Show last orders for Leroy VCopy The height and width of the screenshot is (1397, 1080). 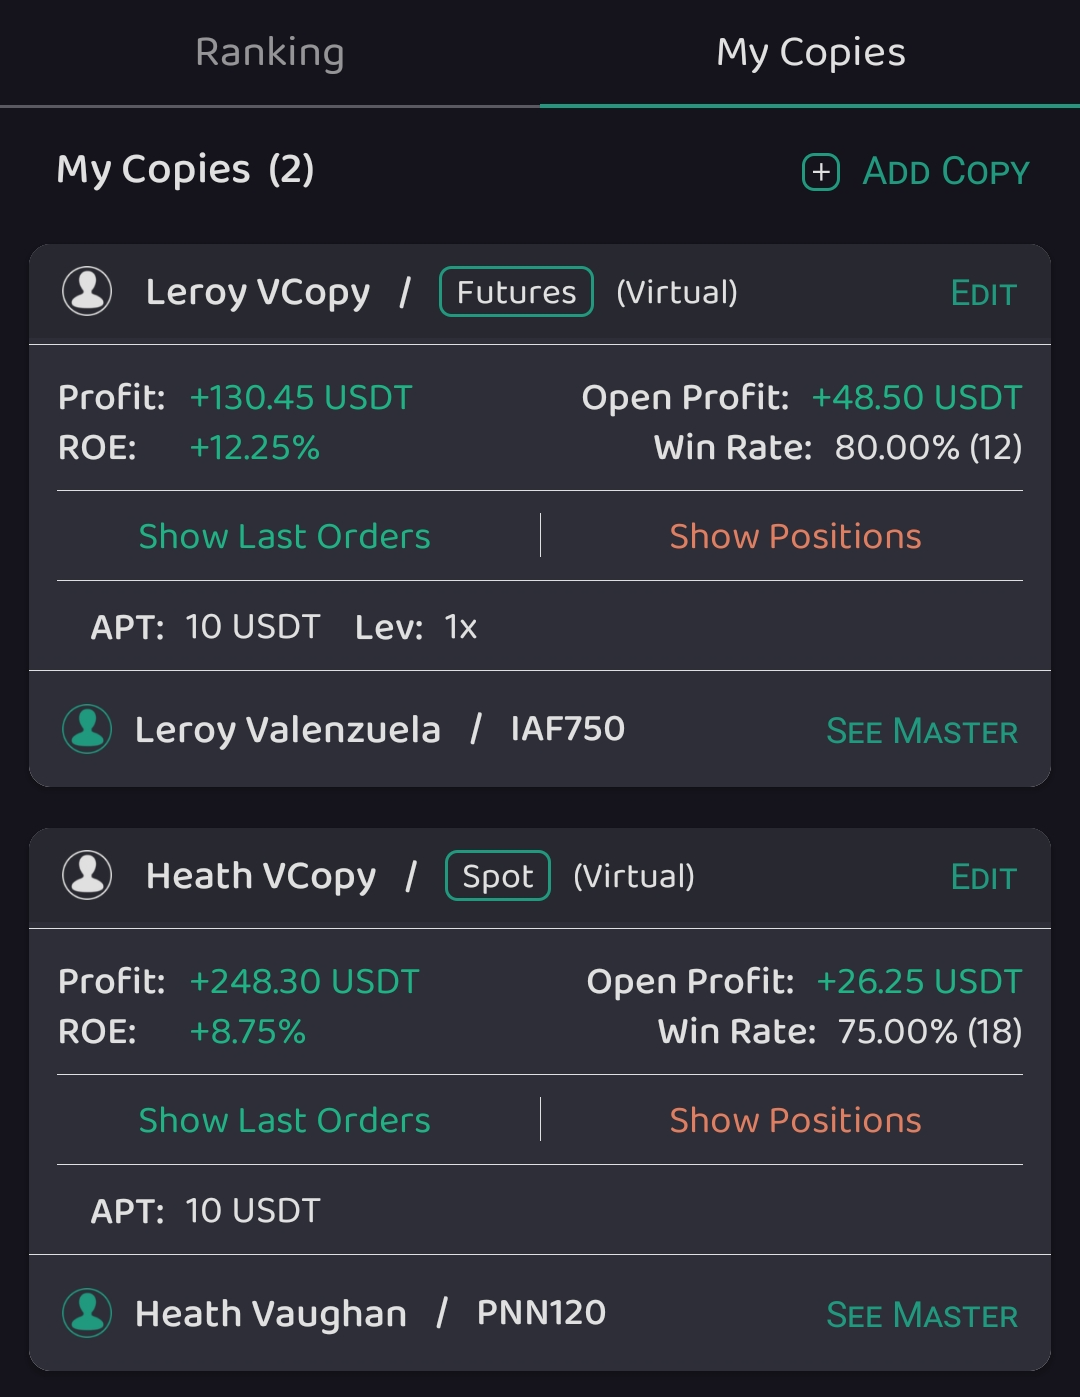pyautogui.click(x=284, y=536)
